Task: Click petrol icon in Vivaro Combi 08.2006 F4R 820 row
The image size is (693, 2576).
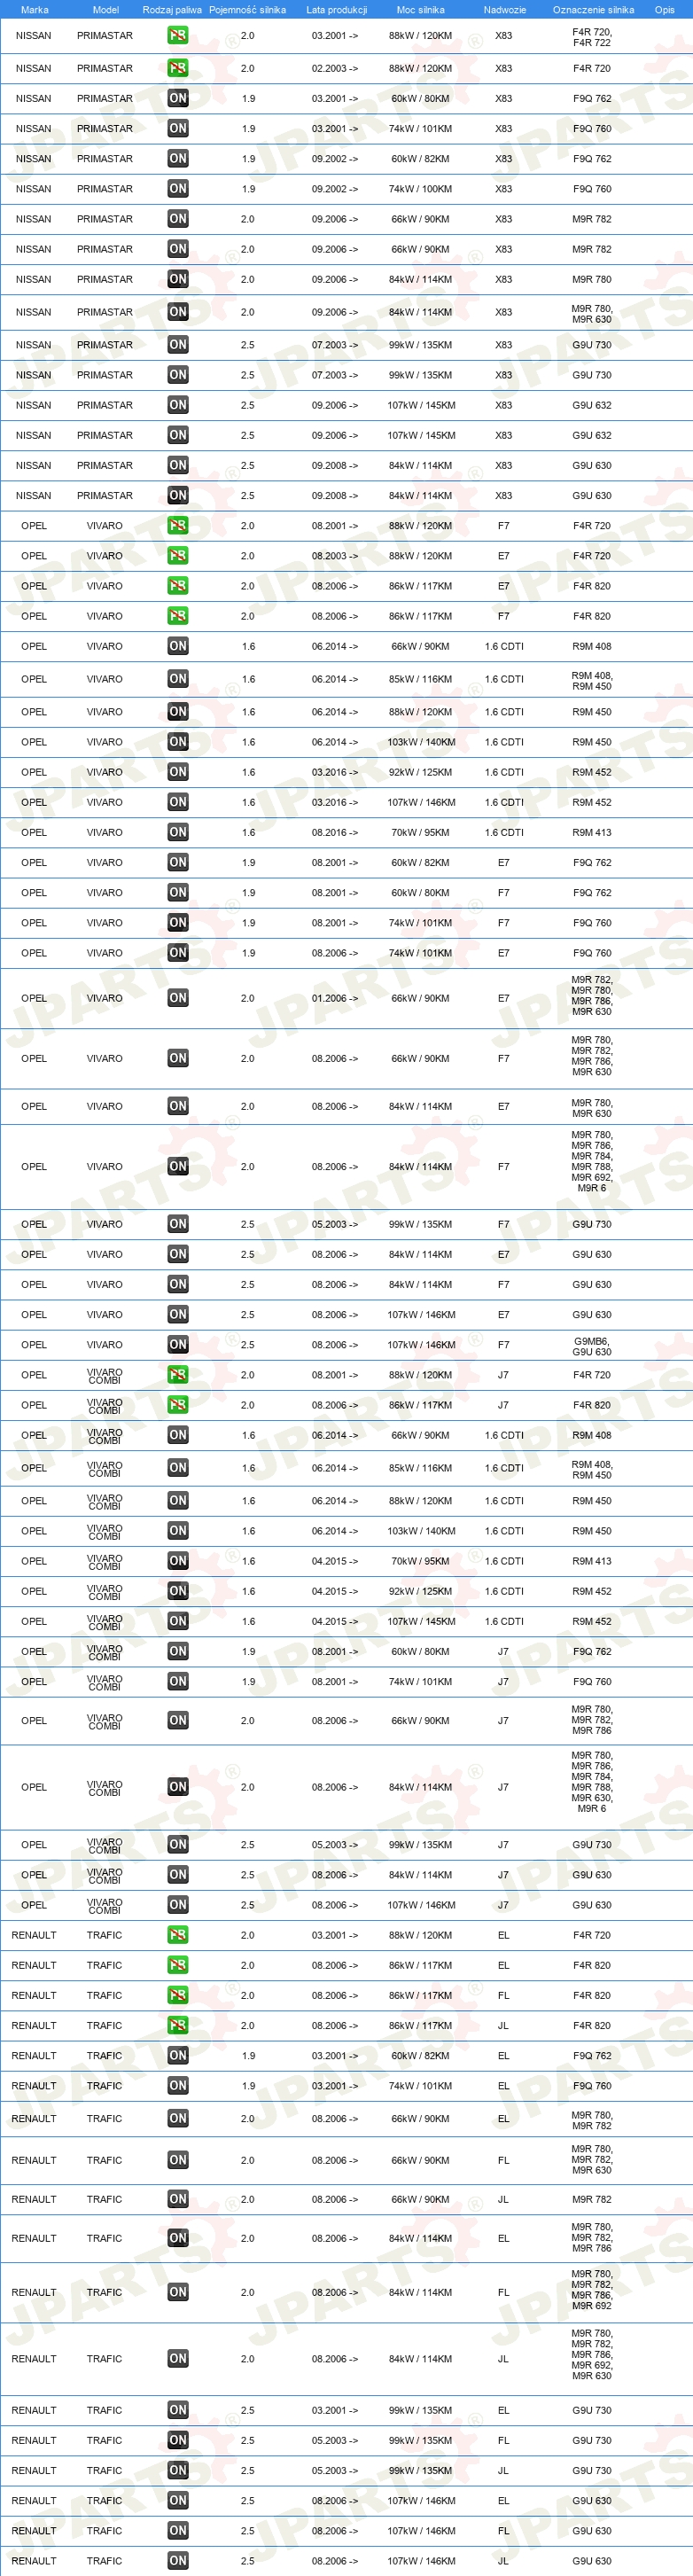Action: click(x=178, y=1405)
